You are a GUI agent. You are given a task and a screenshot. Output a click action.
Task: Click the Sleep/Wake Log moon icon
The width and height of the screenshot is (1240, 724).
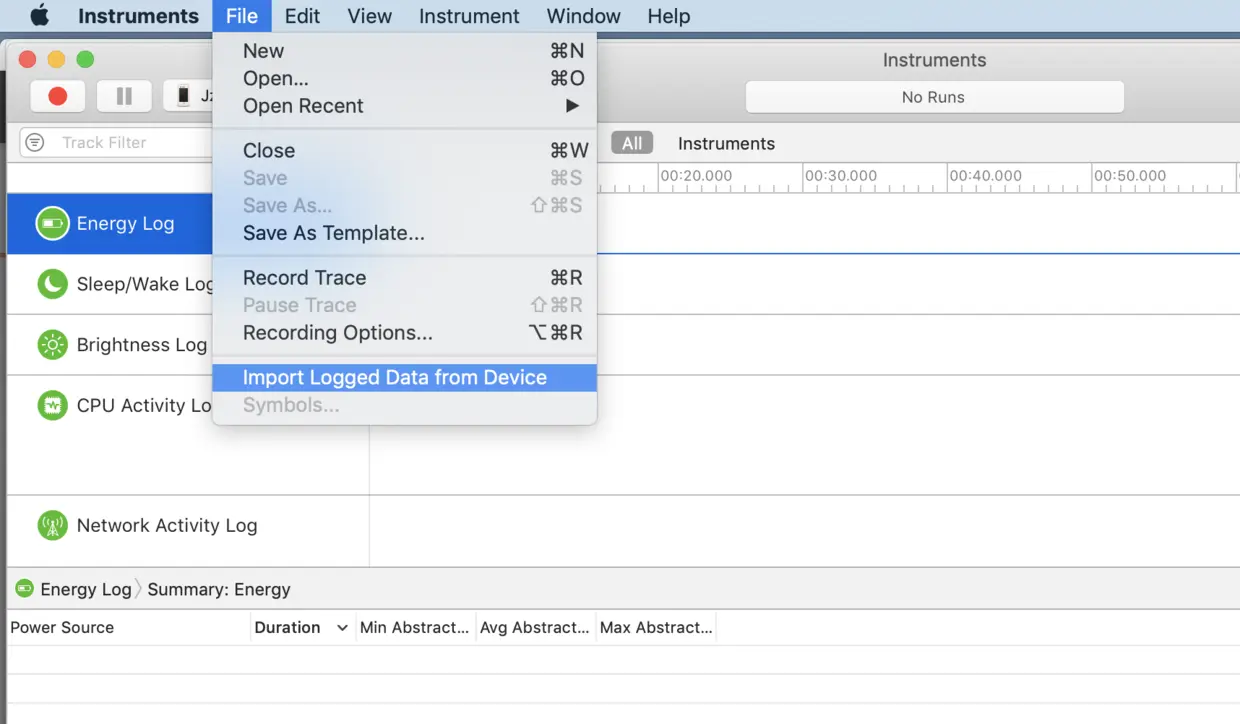(x=52, y=284)
